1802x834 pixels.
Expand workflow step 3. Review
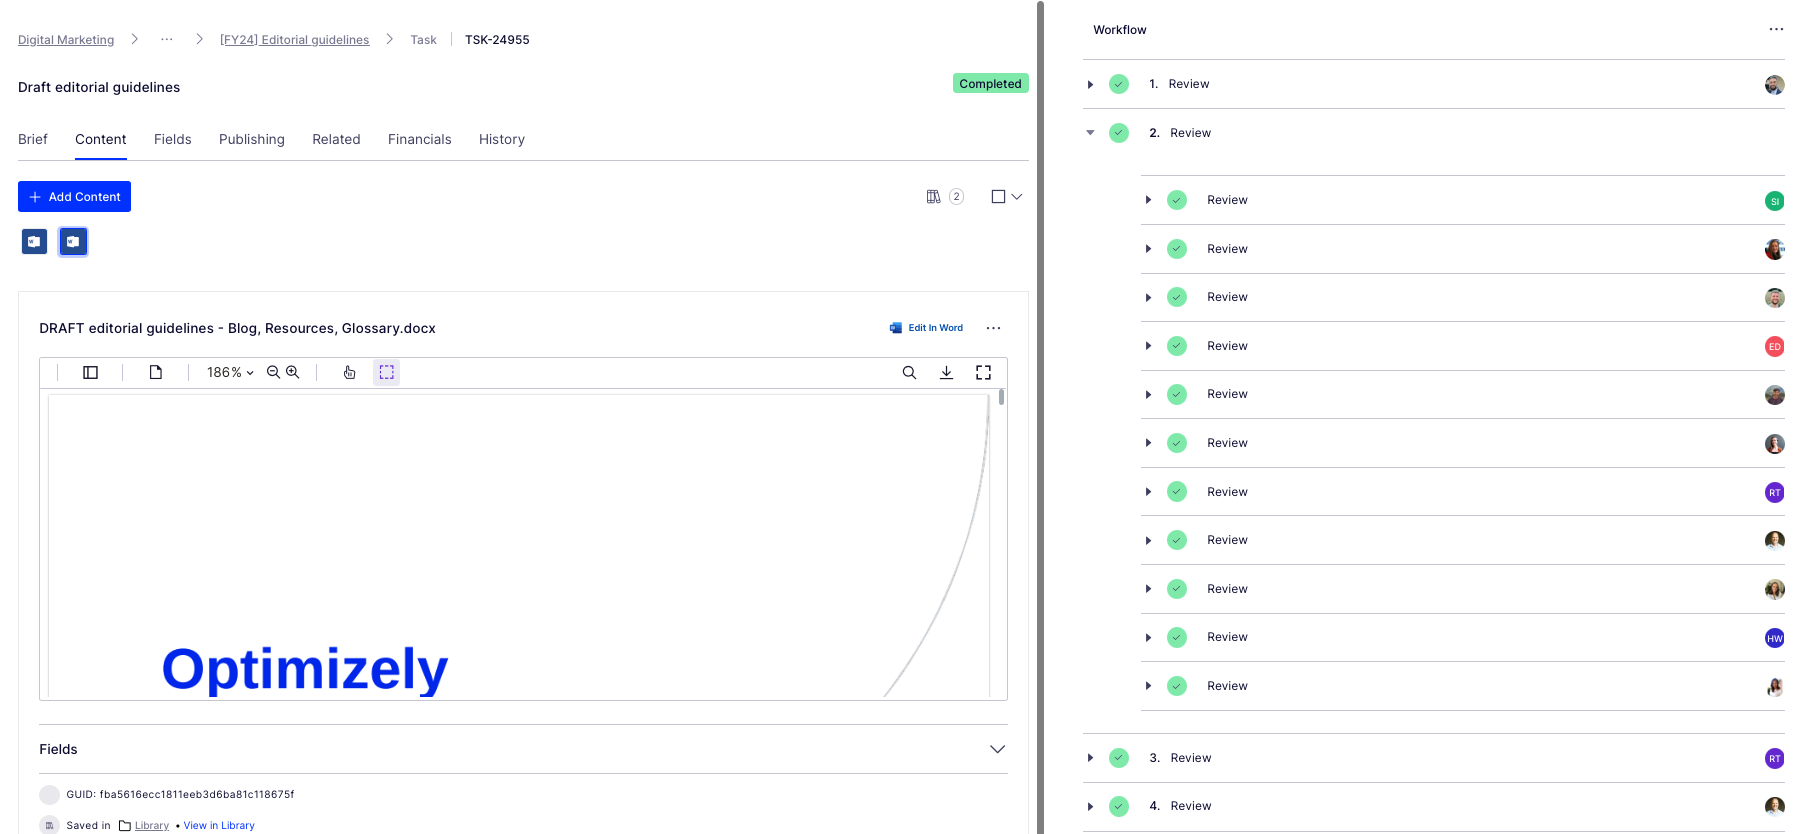click(1090, 758)
